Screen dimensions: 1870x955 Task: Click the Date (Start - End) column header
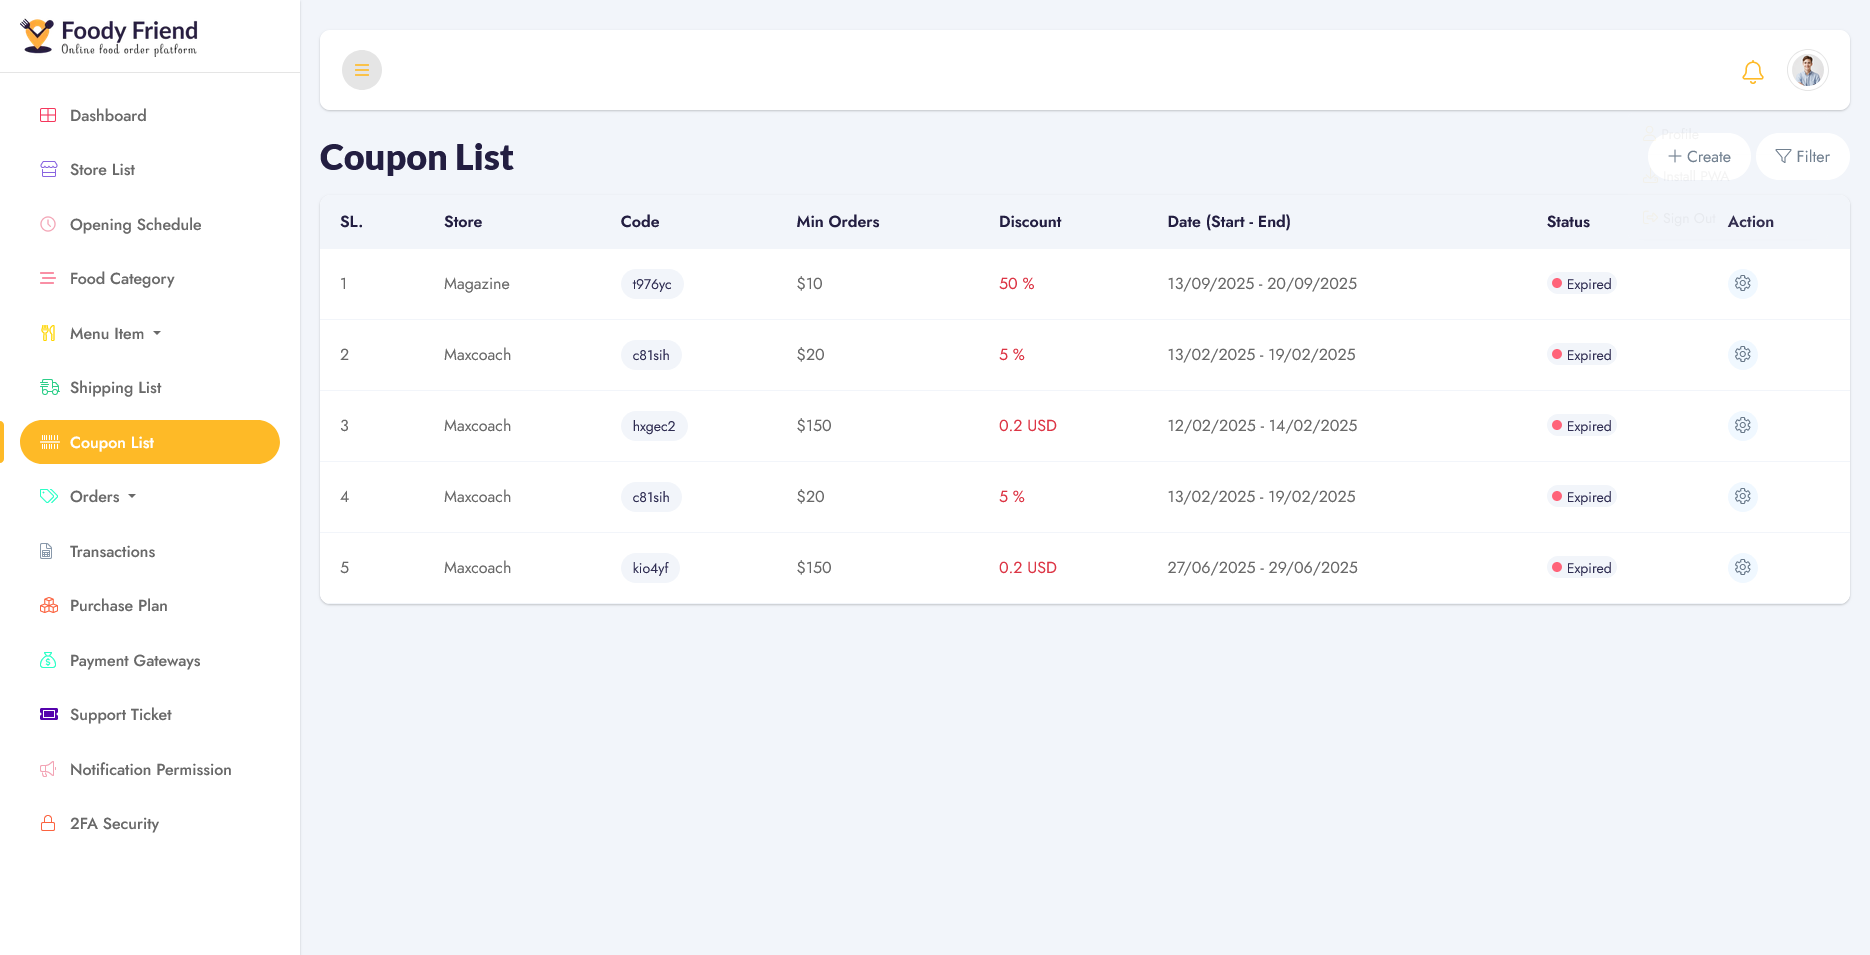pos(1229,222)
